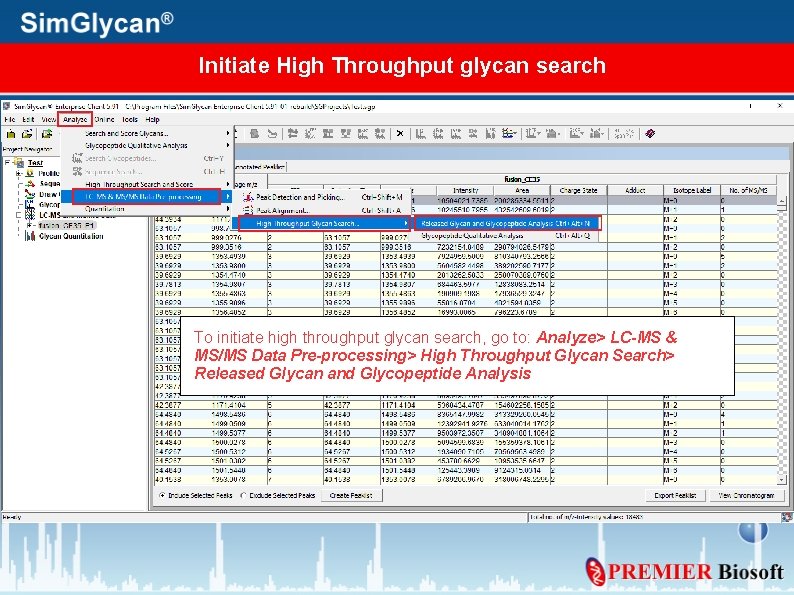
Task: Click the No. of MS/MS column header
Action: 748,190
